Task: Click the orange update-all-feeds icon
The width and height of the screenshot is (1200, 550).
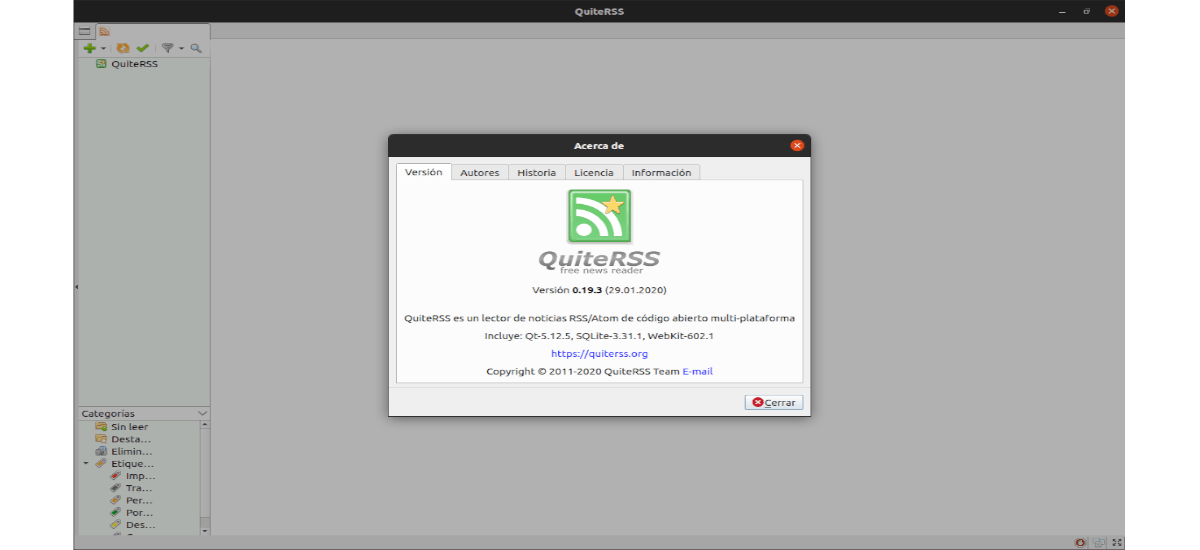Action: click(x=123, y=48)
